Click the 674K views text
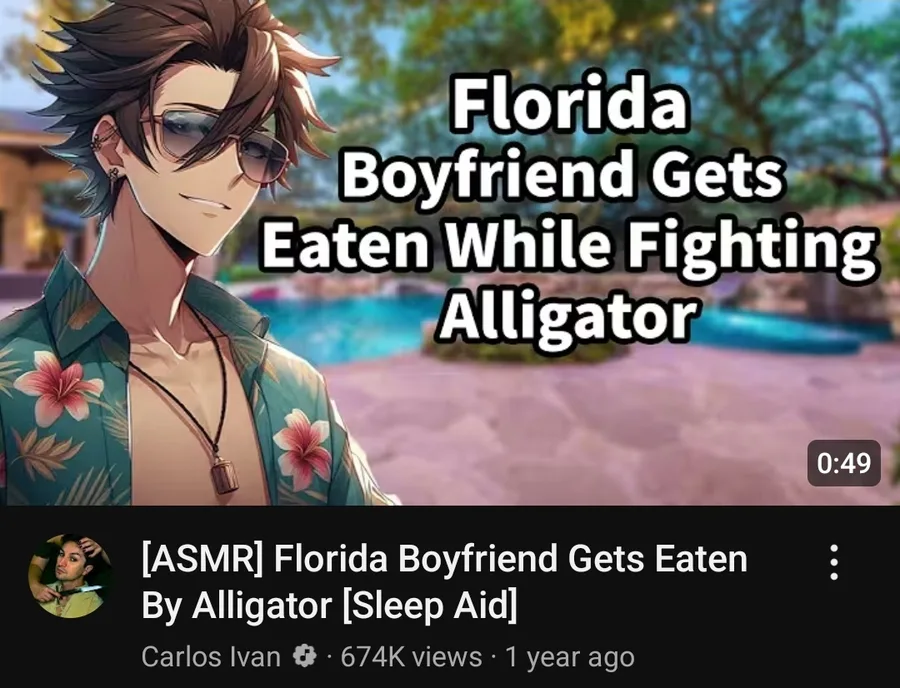 [x=411, y=656]
